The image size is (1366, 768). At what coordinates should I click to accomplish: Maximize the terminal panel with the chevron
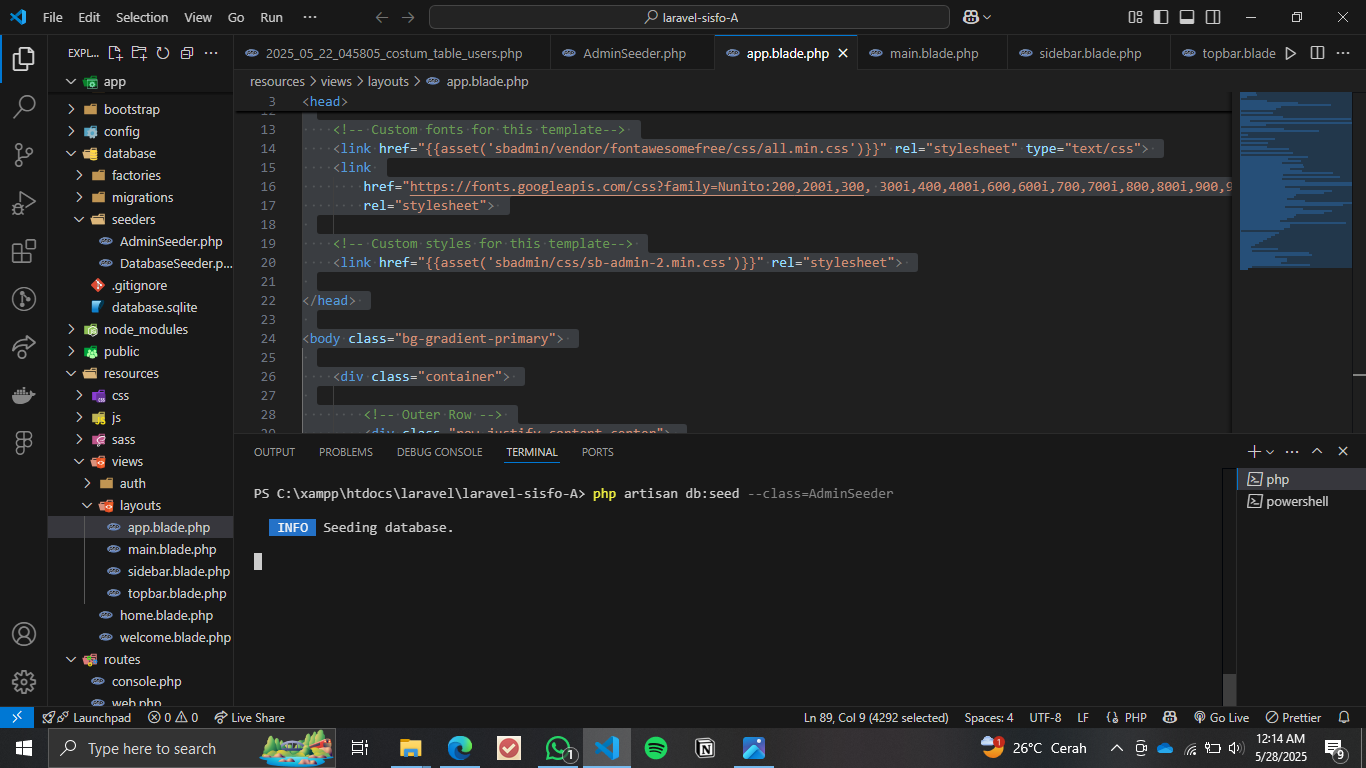(x=1317, y=452)
